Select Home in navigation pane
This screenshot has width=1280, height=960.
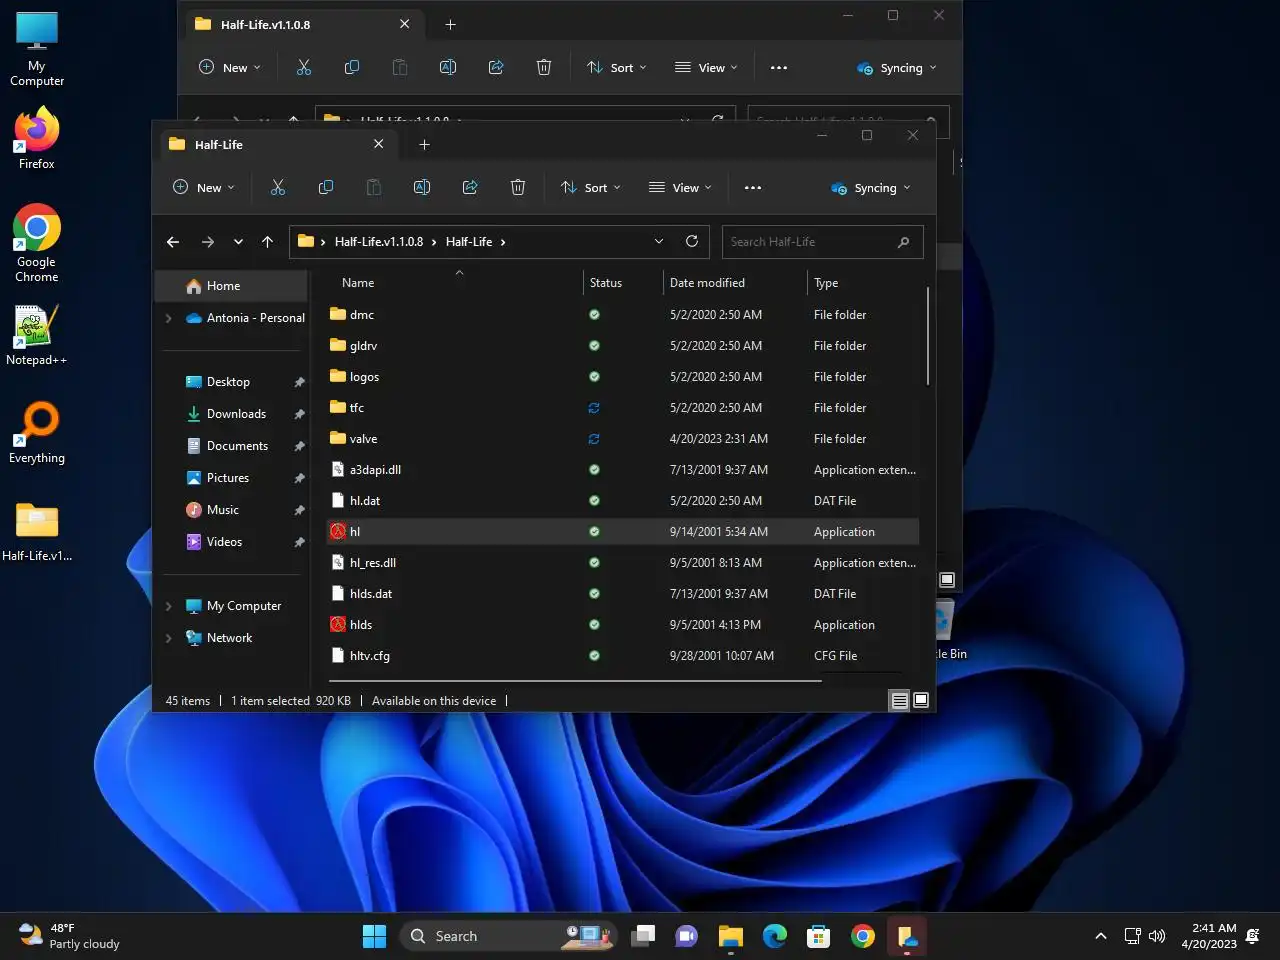pyautogui.click(x=232, y=286)
